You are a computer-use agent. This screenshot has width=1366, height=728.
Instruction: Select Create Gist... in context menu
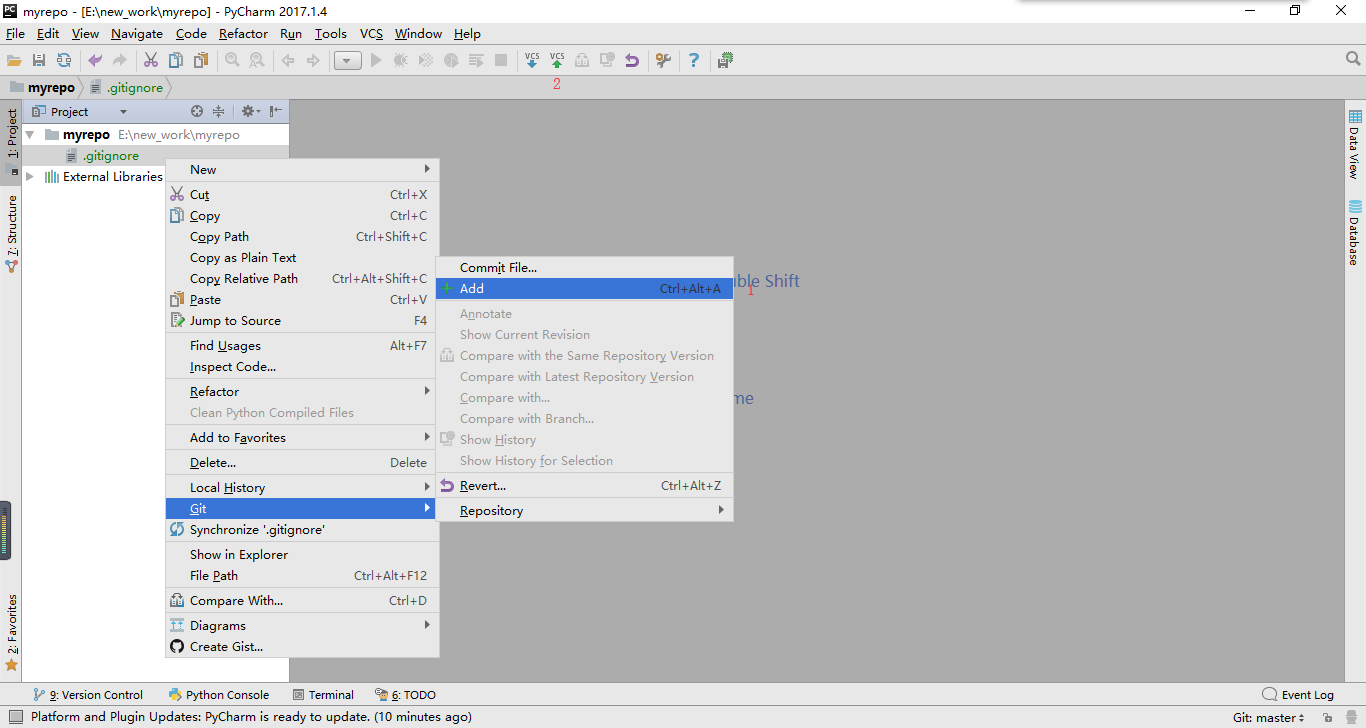click(x=302, y=647)
